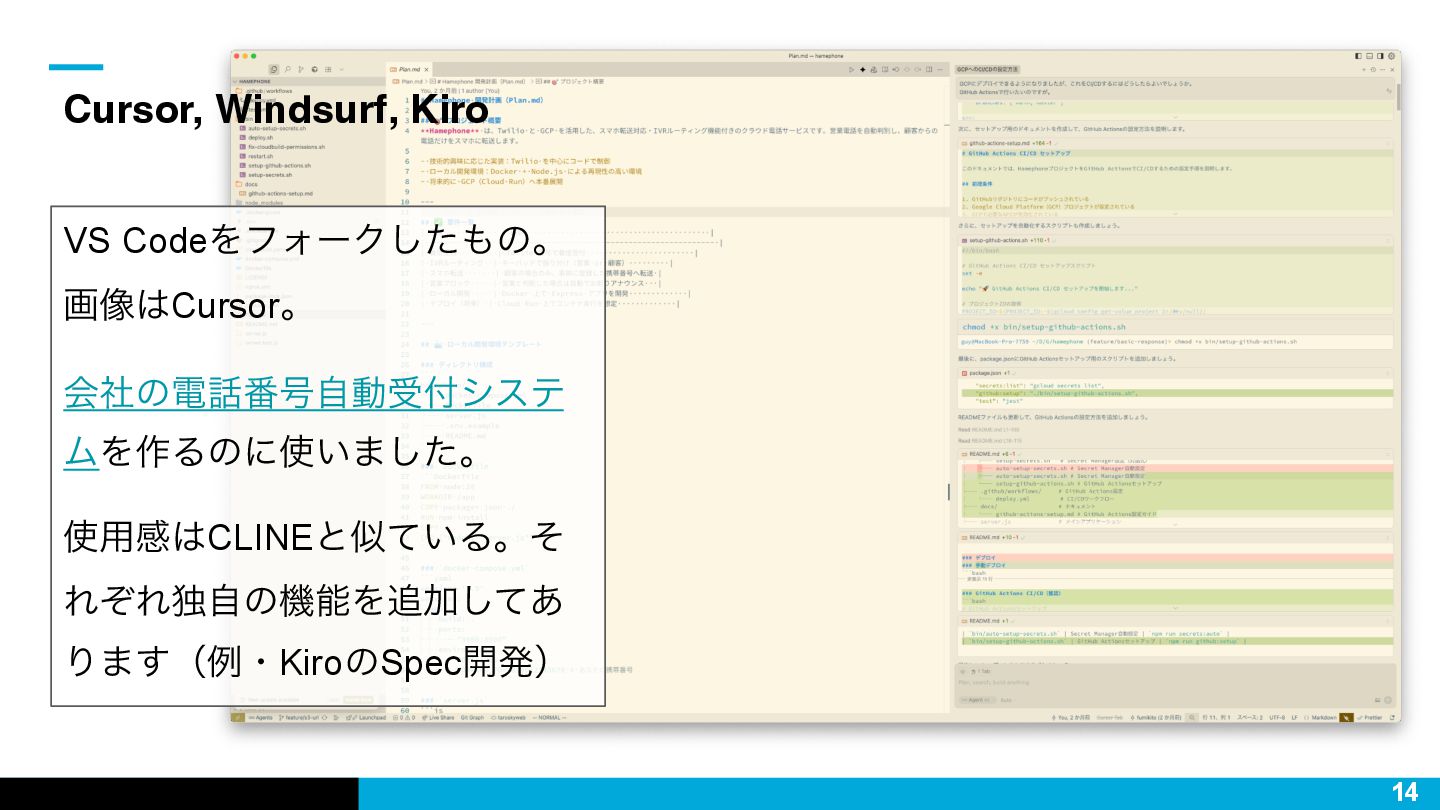
Task: Toggle the primary sidebar layout icon in the title bar
Action: 1358,56
